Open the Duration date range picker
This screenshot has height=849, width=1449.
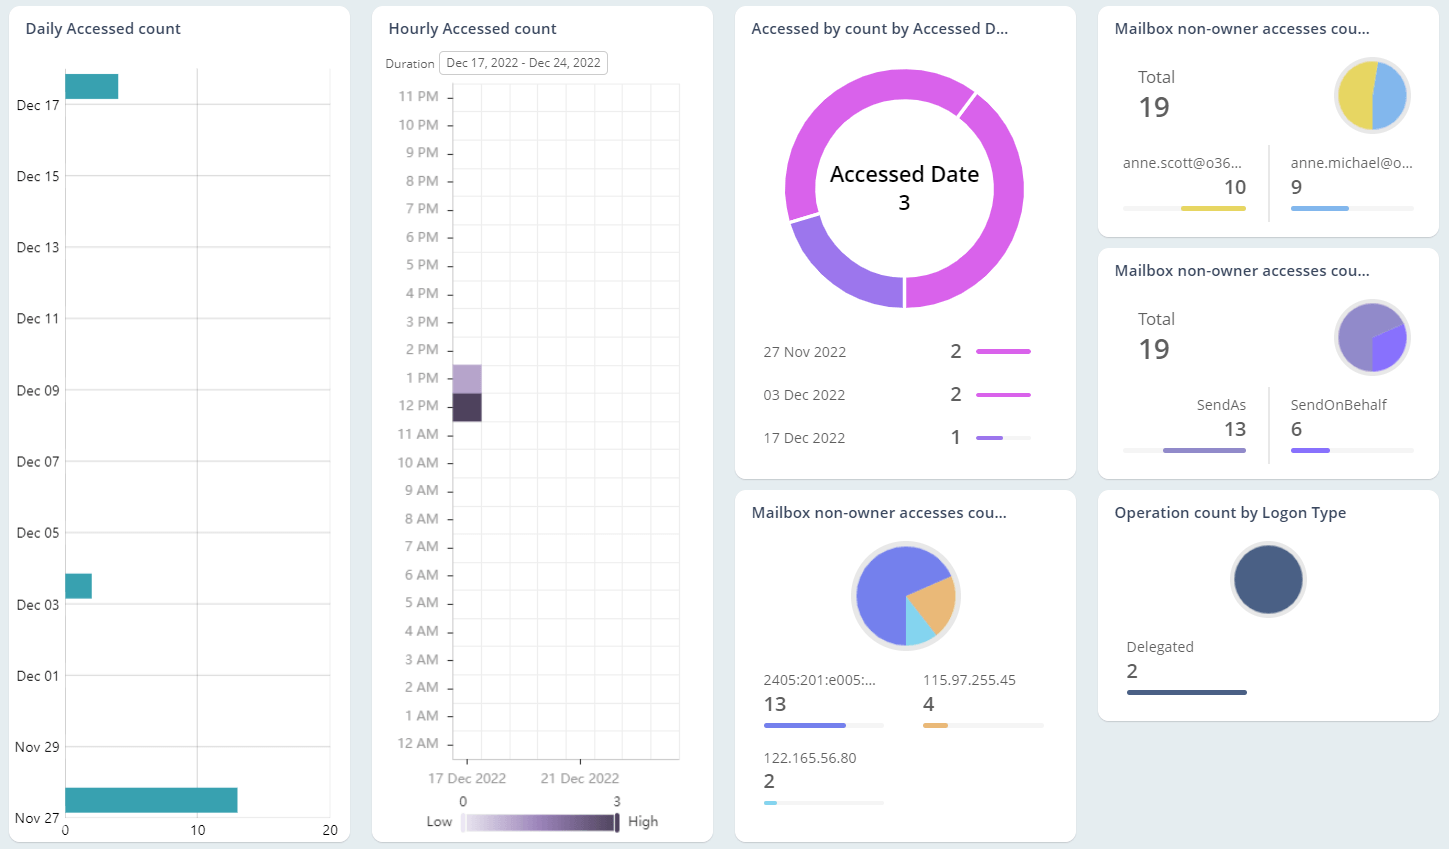523,63
